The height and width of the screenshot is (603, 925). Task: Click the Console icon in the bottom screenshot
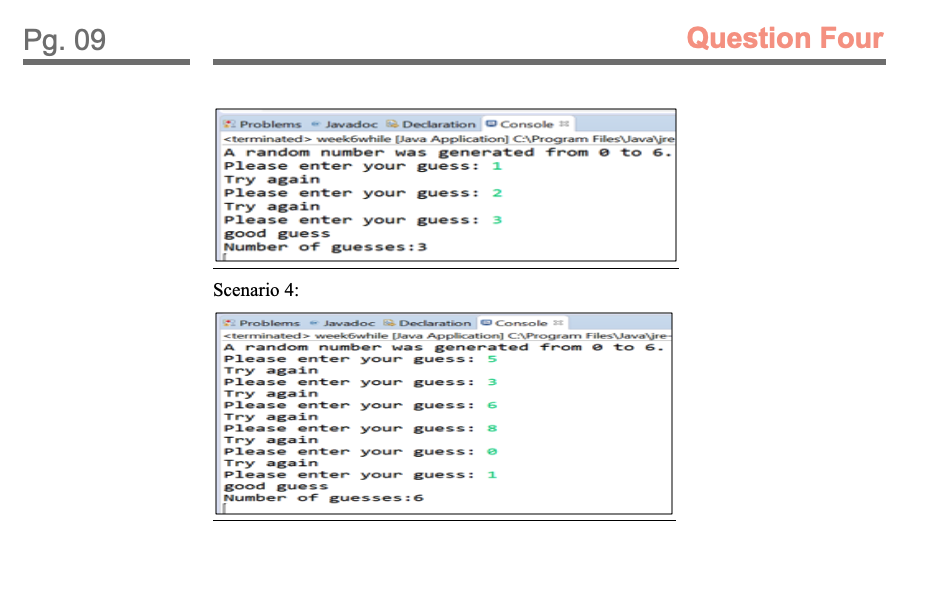[487, 323]
